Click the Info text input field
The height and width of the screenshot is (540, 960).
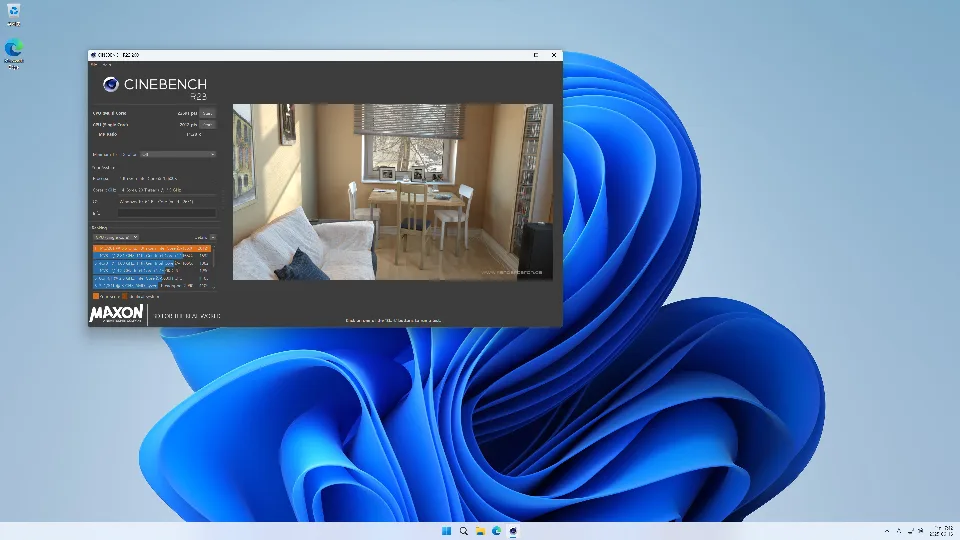click(166, 212)
